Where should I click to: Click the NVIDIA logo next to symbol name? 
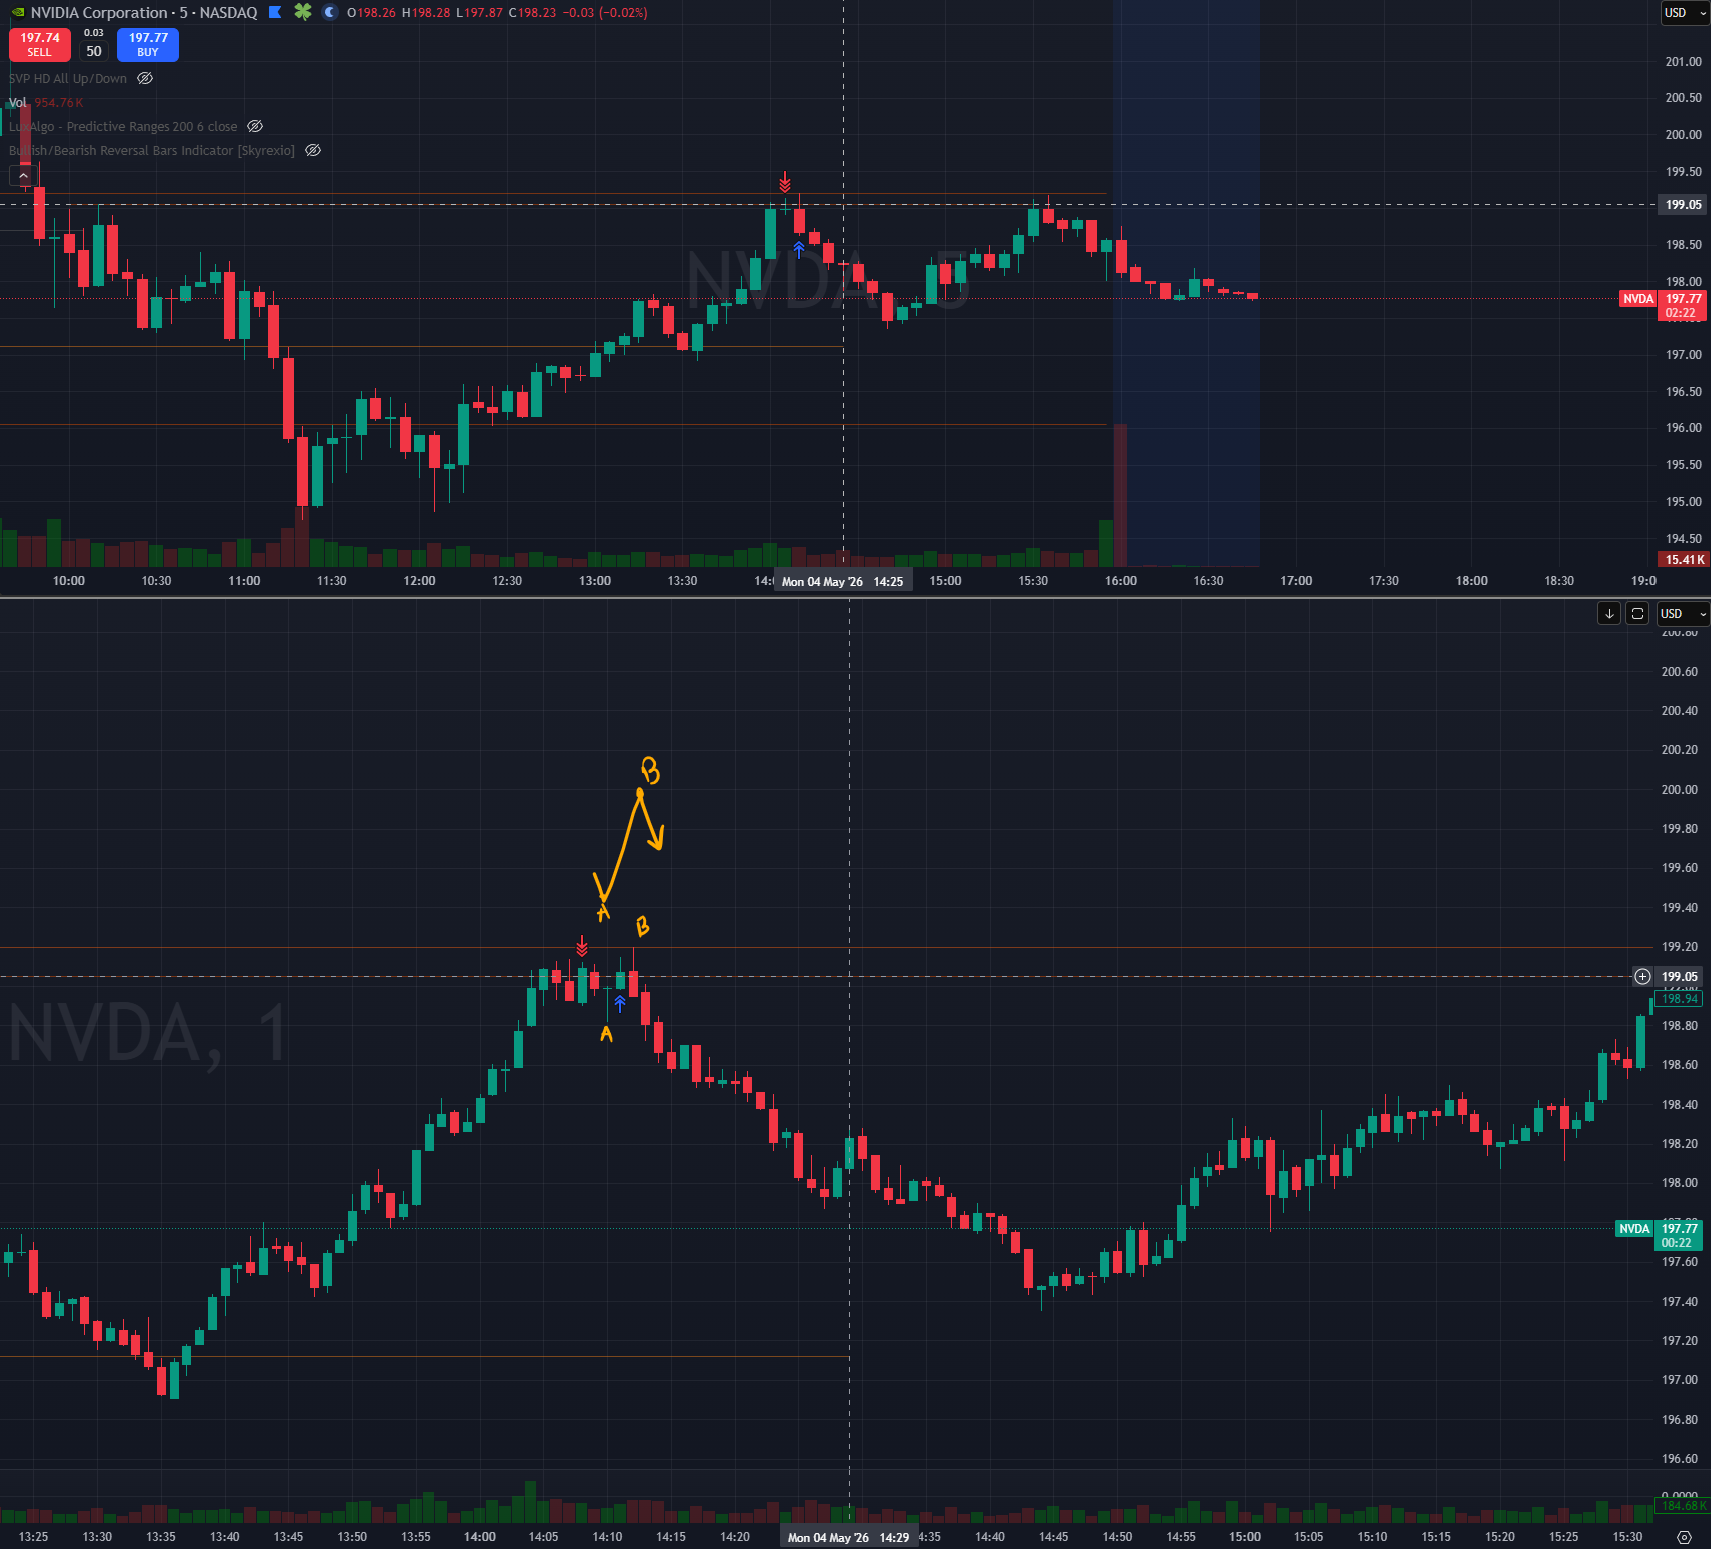pyautogui.click(x=17, y=13)
